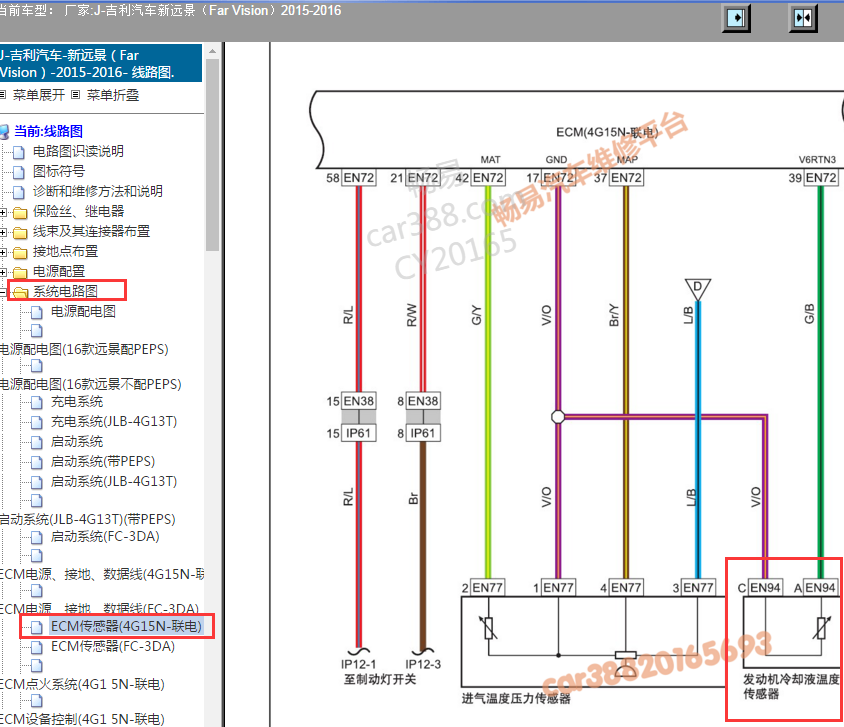Image resolution: width=844 pixels, height=727 pixels.
Task: Click the 线束及其连接器布置 folder icon
Action: 20,232
